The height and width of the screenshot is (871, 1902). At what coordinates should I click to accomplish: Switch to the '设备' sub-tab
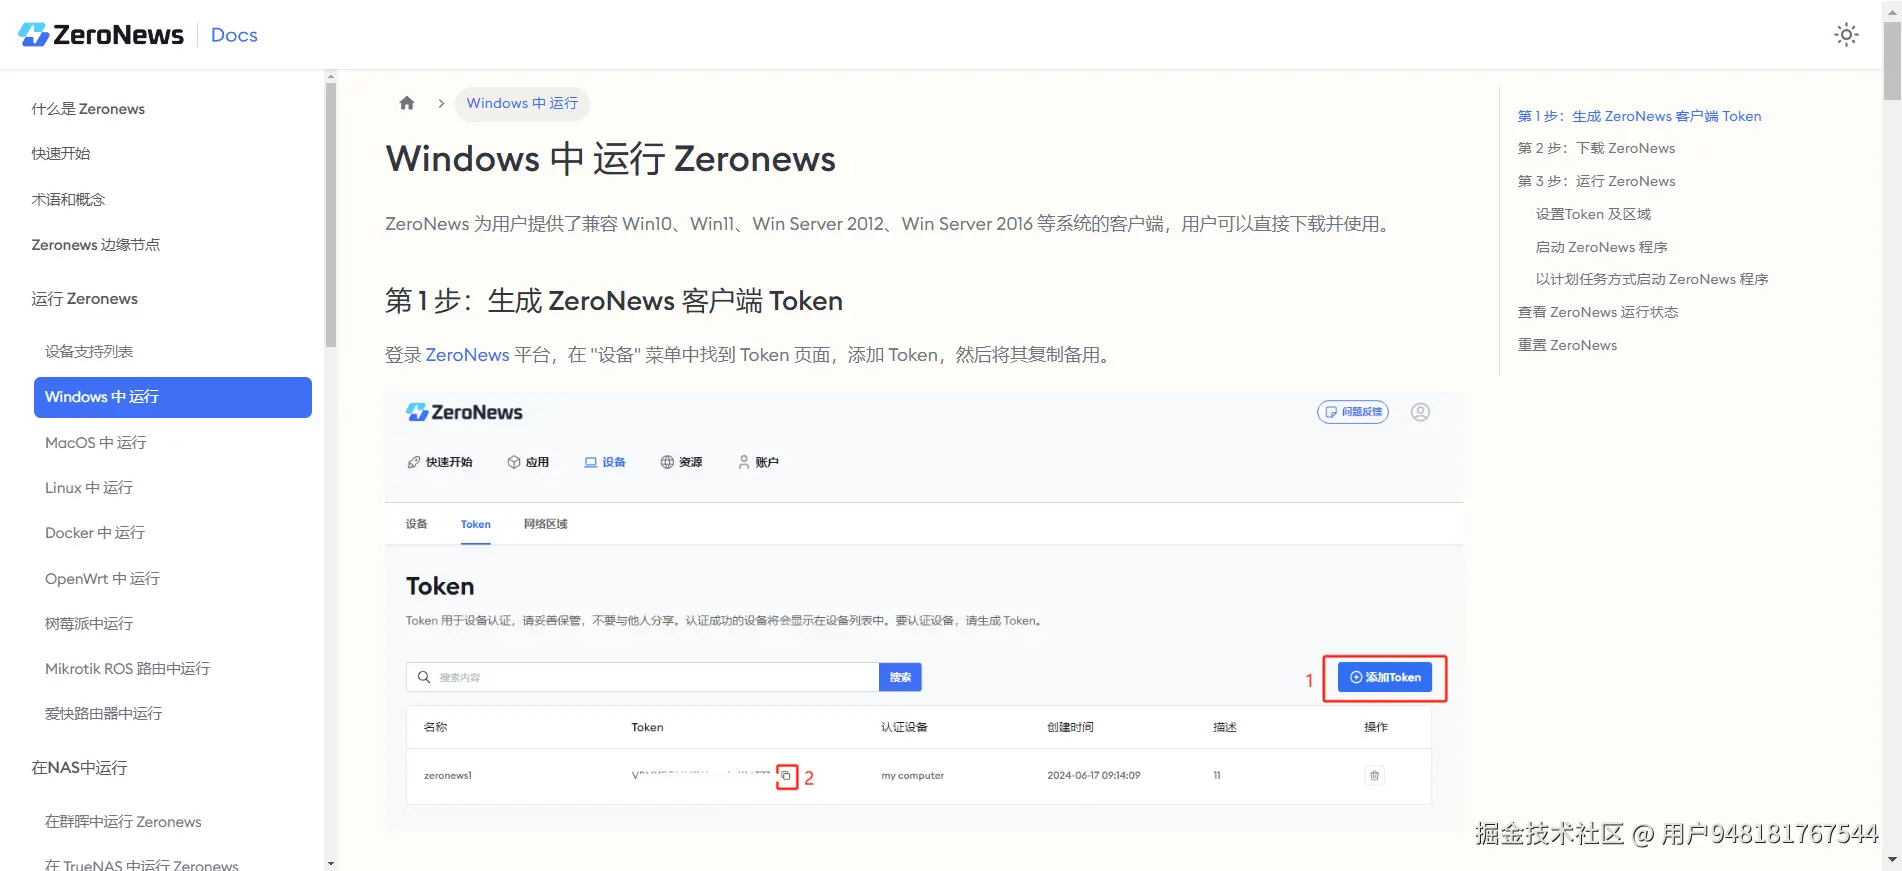[x=416, y=524]
